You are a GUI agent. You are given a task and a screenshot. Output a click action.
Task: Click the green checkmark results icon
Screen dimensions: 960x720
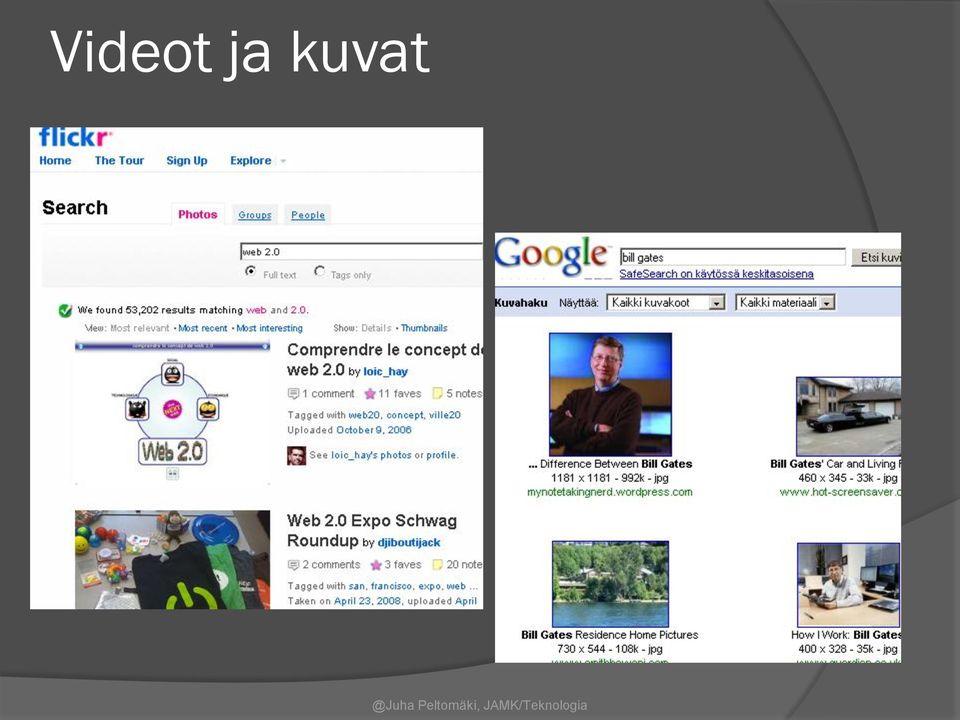pos(65,310)
